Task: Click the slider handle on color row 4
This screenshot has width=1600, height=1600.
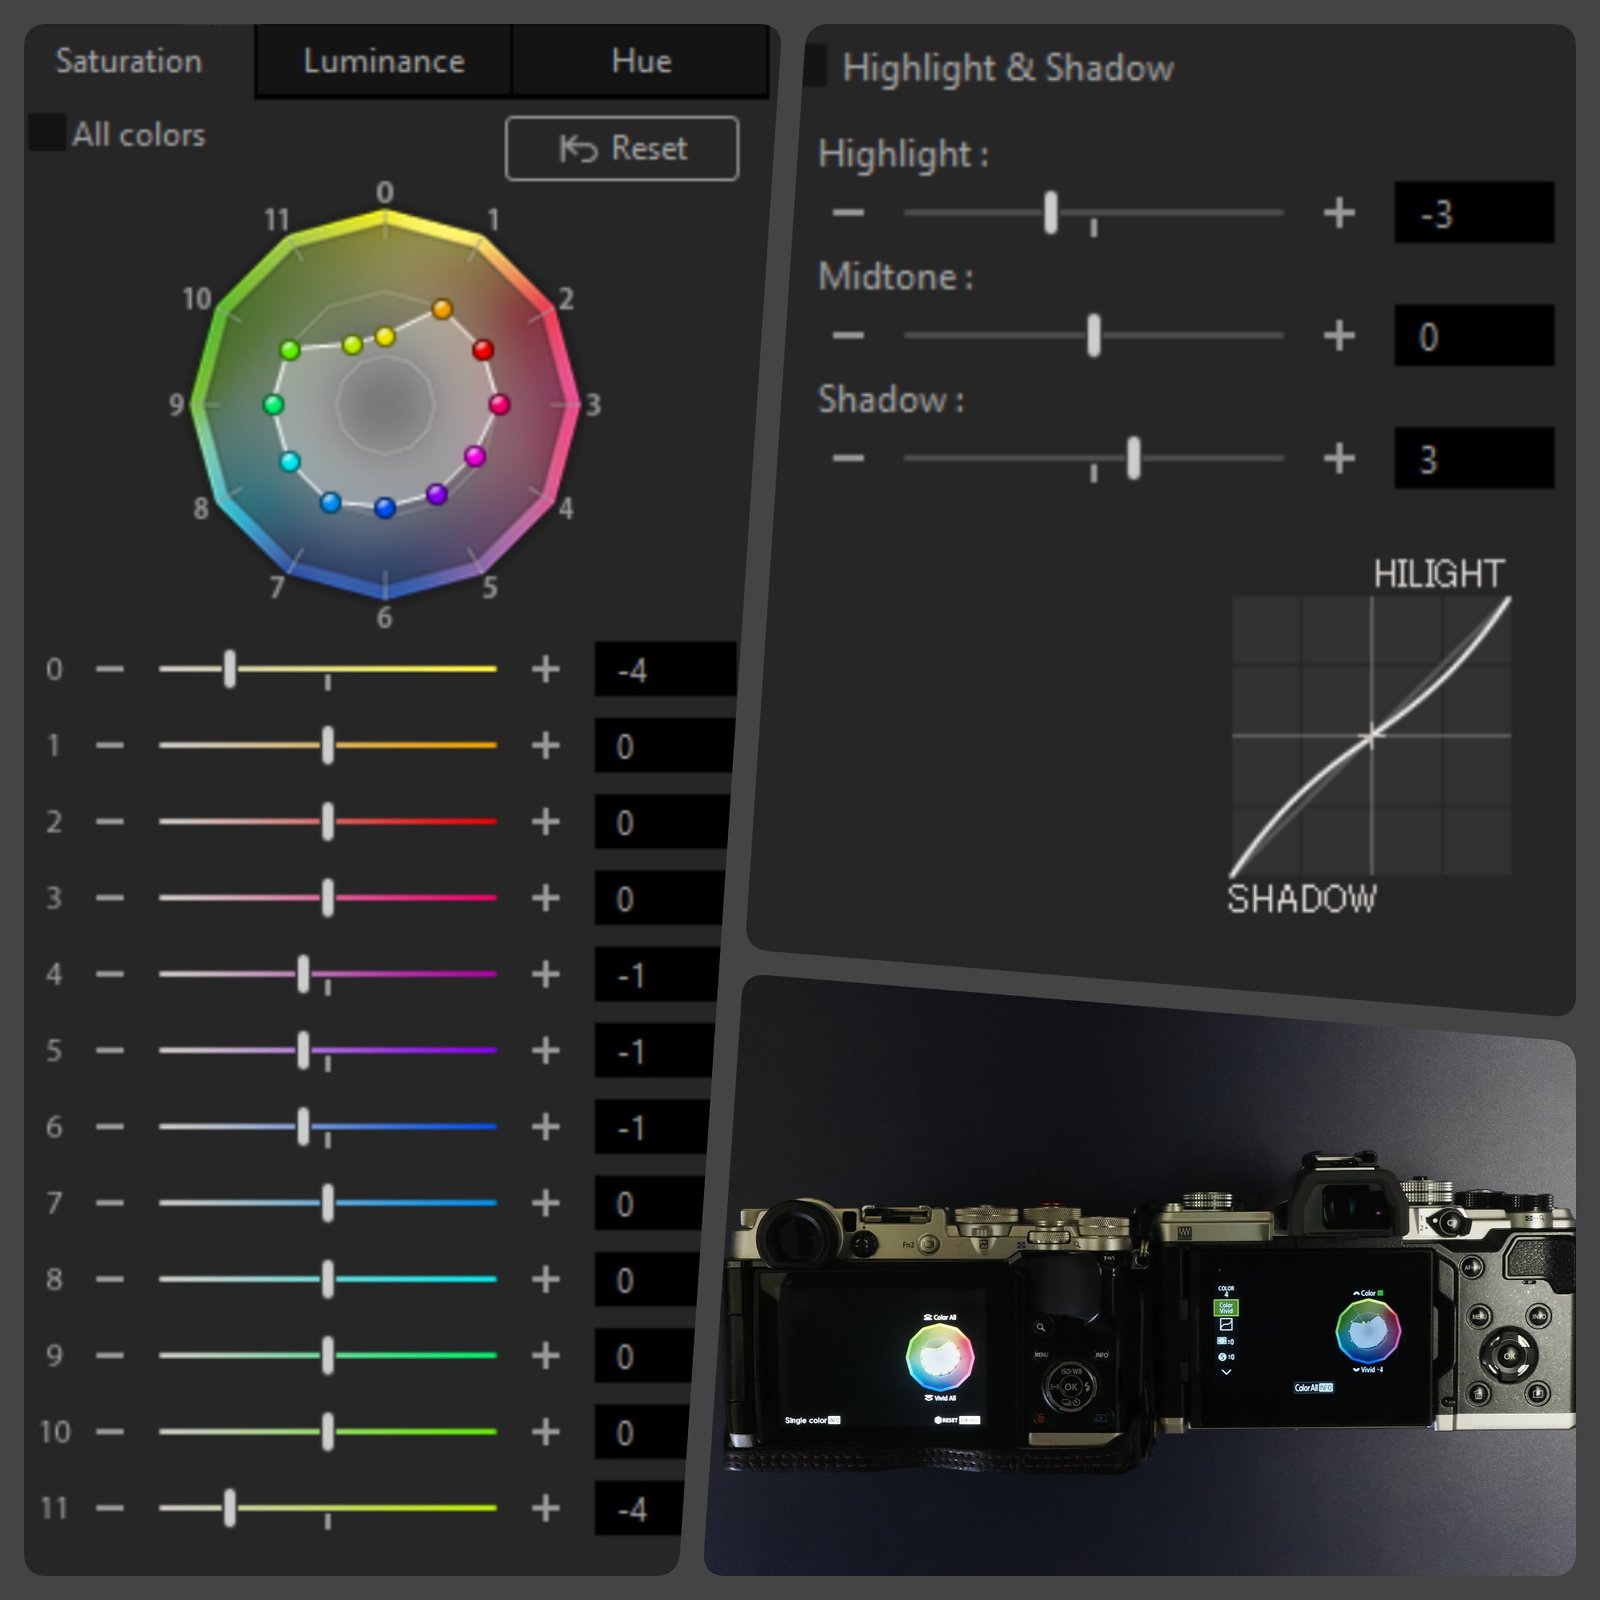Action: (x=303, y=975)
